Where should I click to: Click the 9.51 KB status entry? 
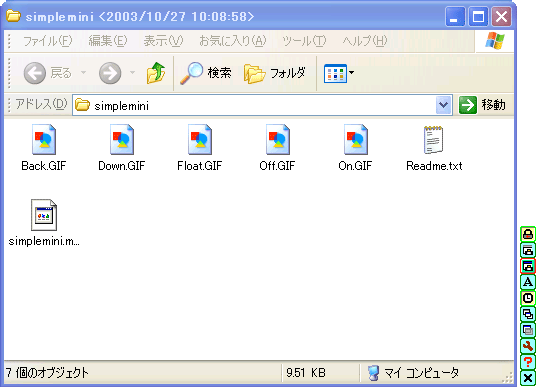(x=306, y=373)
